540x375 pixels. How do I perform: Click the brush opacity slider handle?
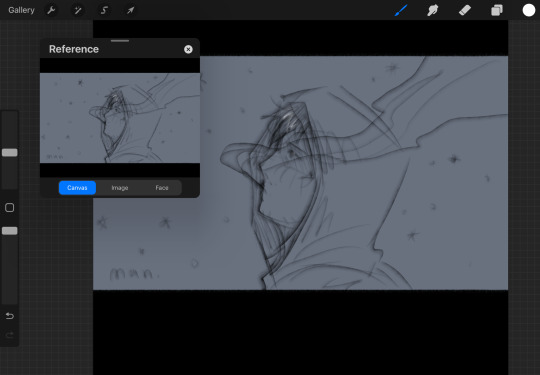pos(10,231)
